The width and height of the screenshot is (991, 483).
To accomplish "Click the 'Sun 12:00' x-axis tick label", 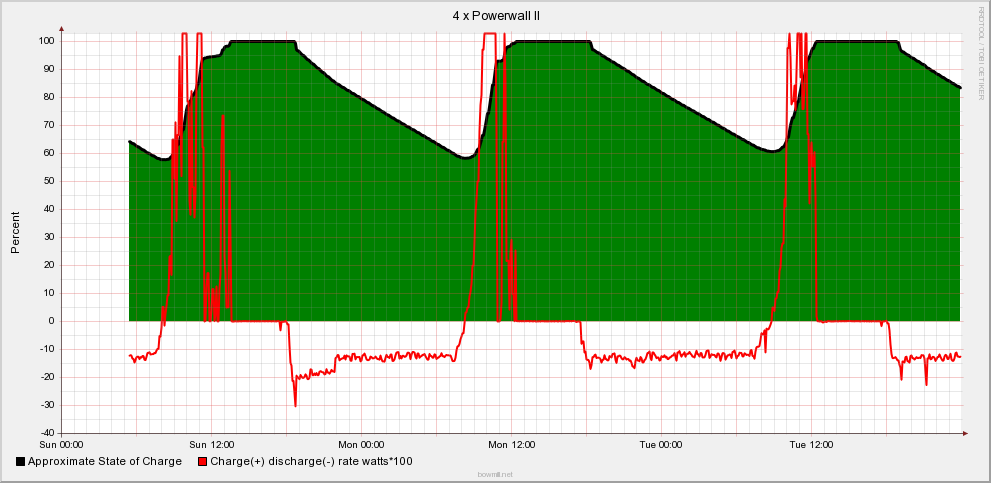I will [211, 445].
